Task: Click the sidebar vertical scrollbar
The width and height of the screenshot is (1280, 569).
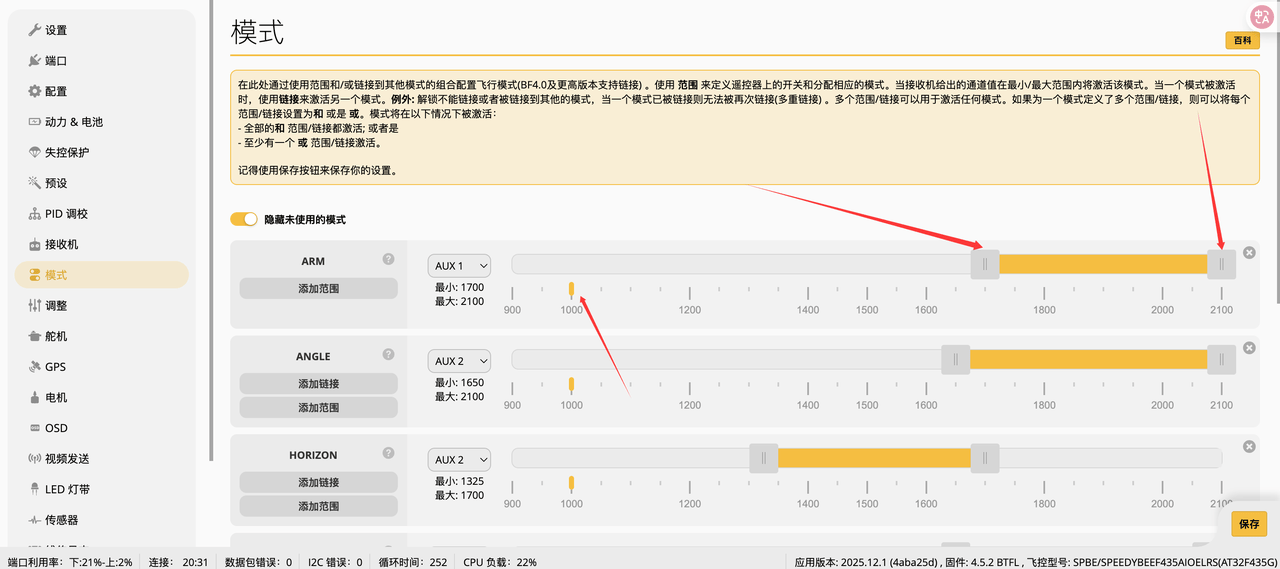Action: click(x=211, y=230)
